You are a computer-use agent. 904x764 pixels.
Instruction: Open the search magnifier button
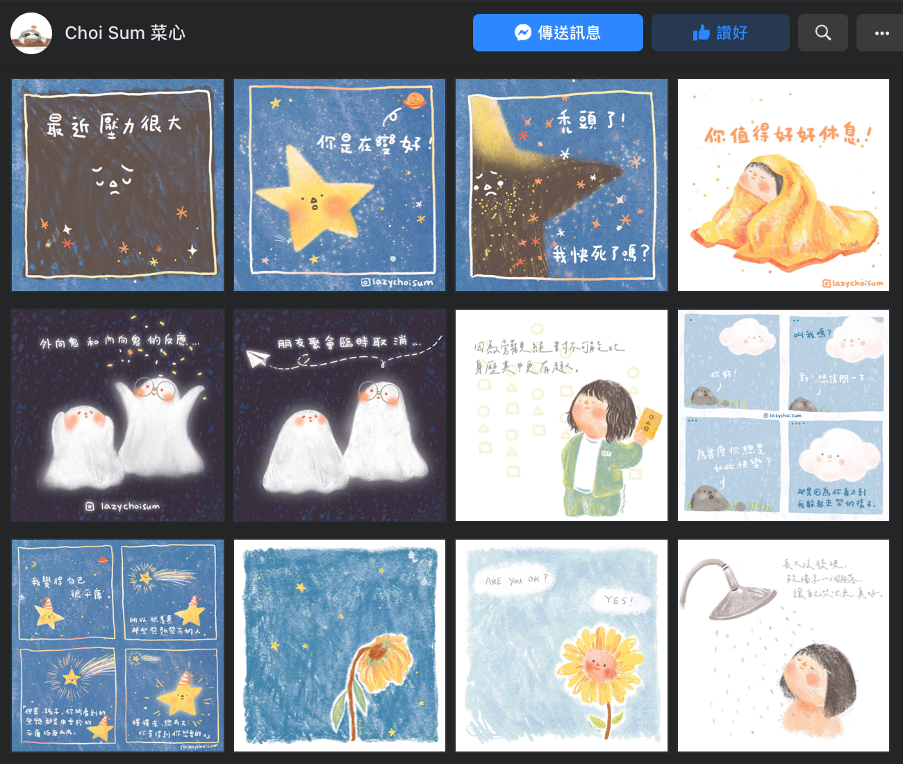click(823, 33)
